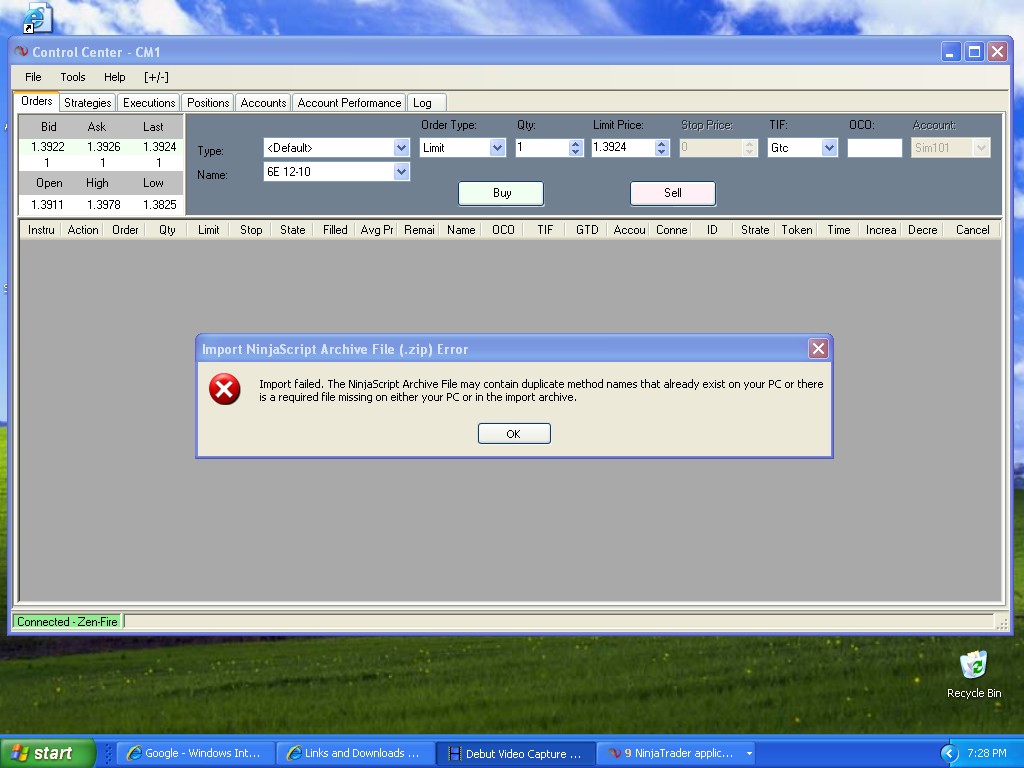Maximize the Control Center window

pos(974,52)
